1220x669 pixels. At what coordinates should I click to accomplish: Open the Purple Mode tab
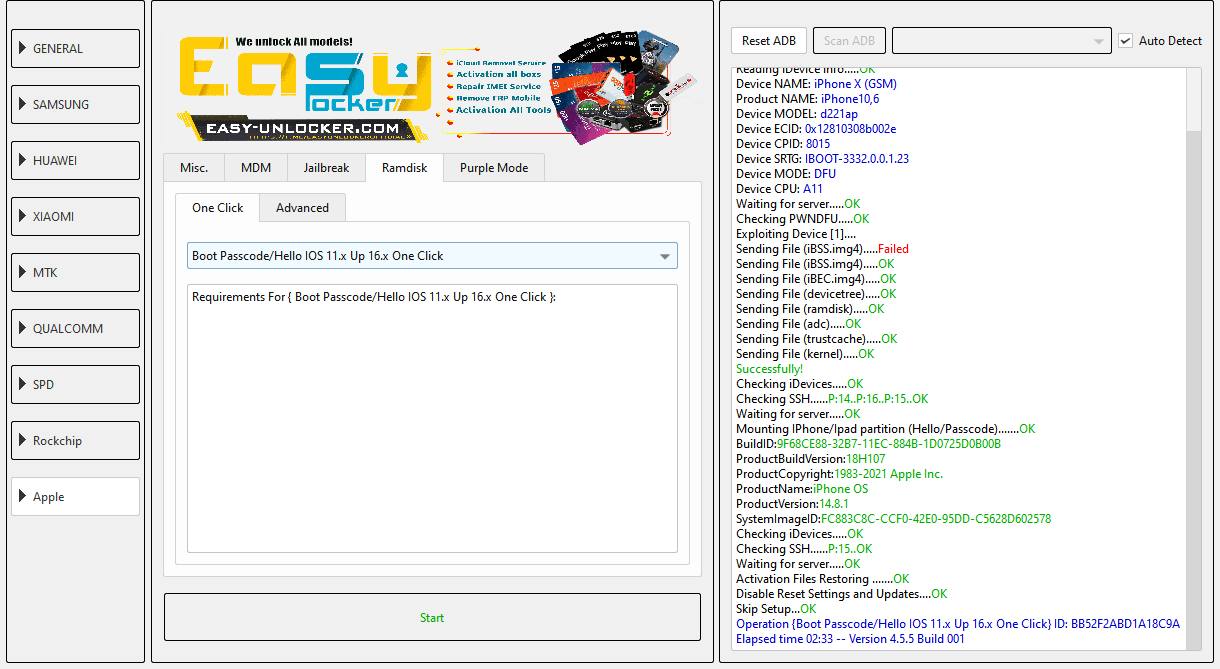(x=494, y=167)
